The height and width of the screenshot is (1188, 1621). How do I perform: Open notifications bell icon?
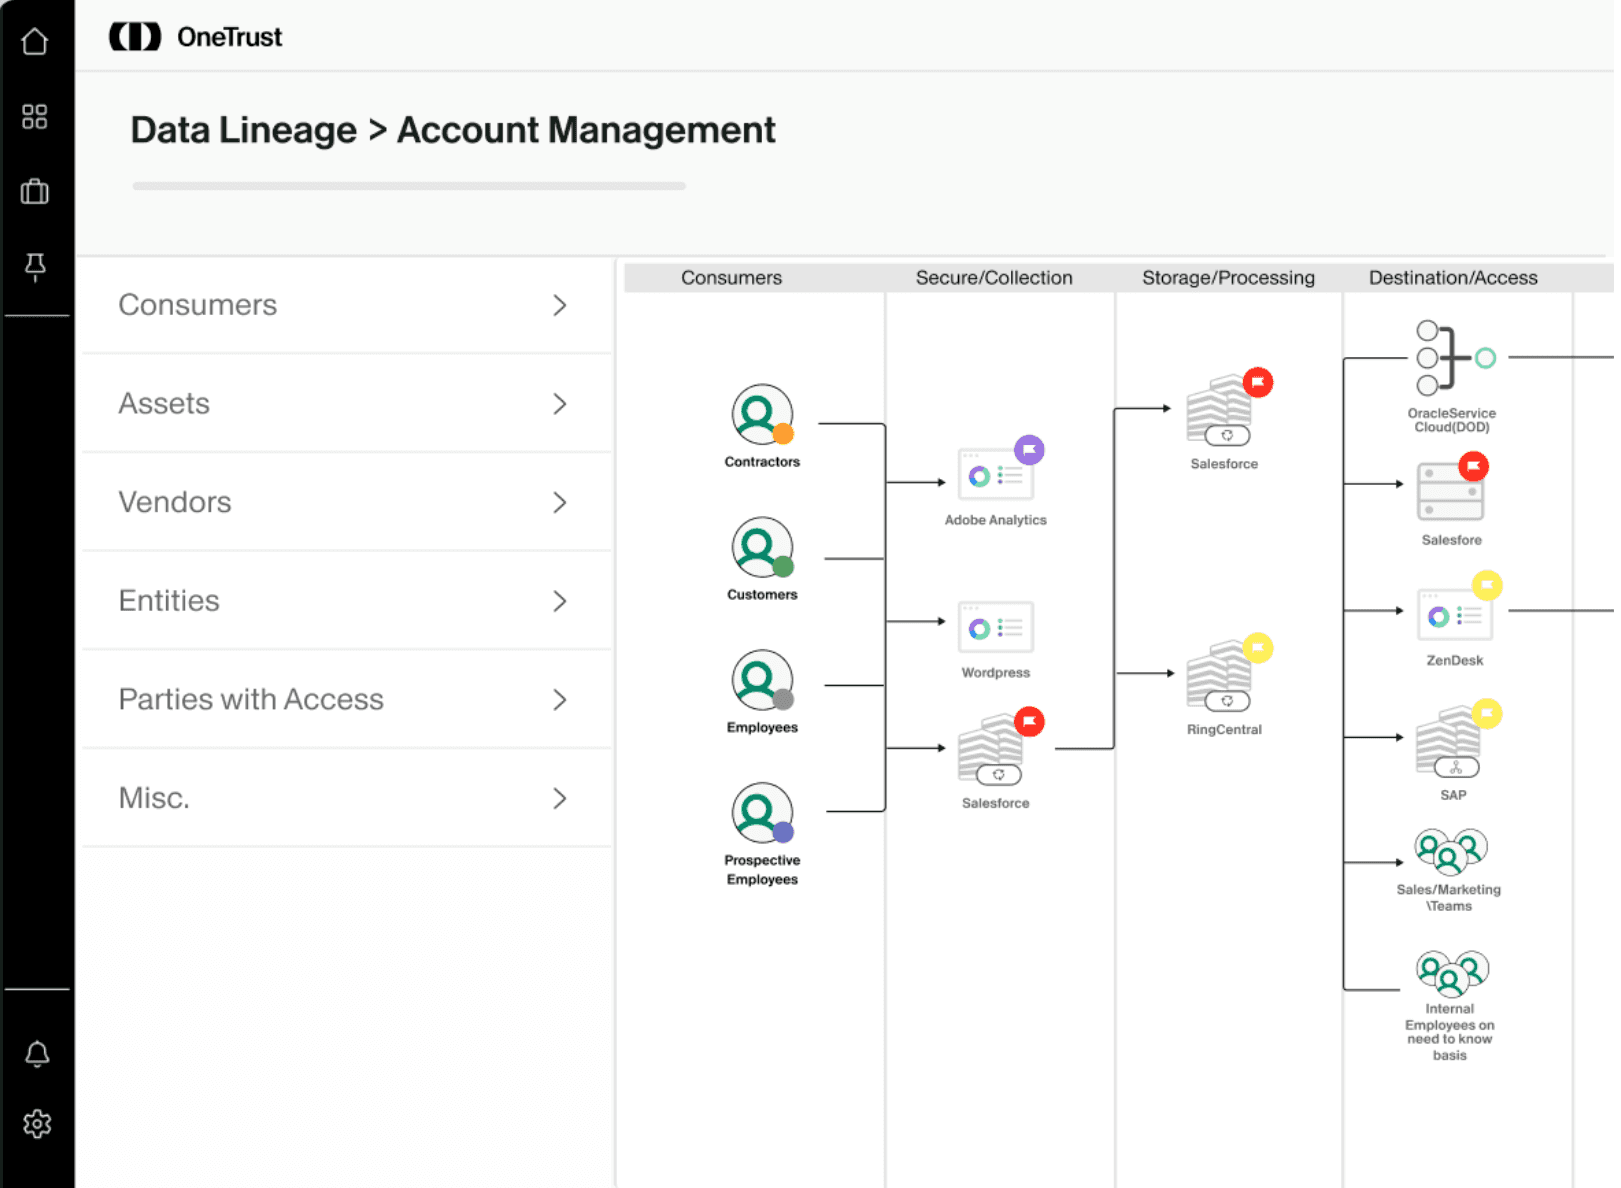click(37, 1054)
